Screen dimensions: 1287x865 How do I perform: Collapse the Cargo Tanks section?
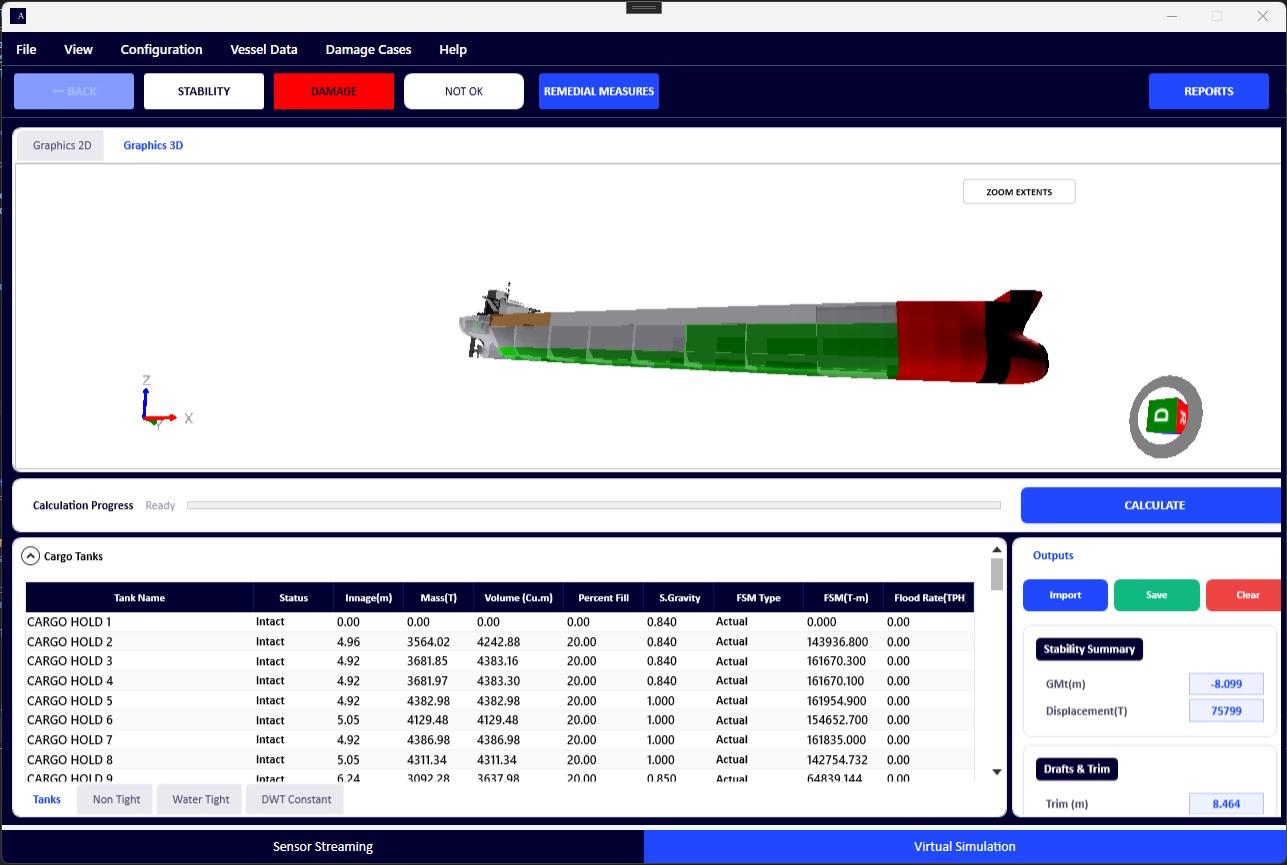pos(30,557)
